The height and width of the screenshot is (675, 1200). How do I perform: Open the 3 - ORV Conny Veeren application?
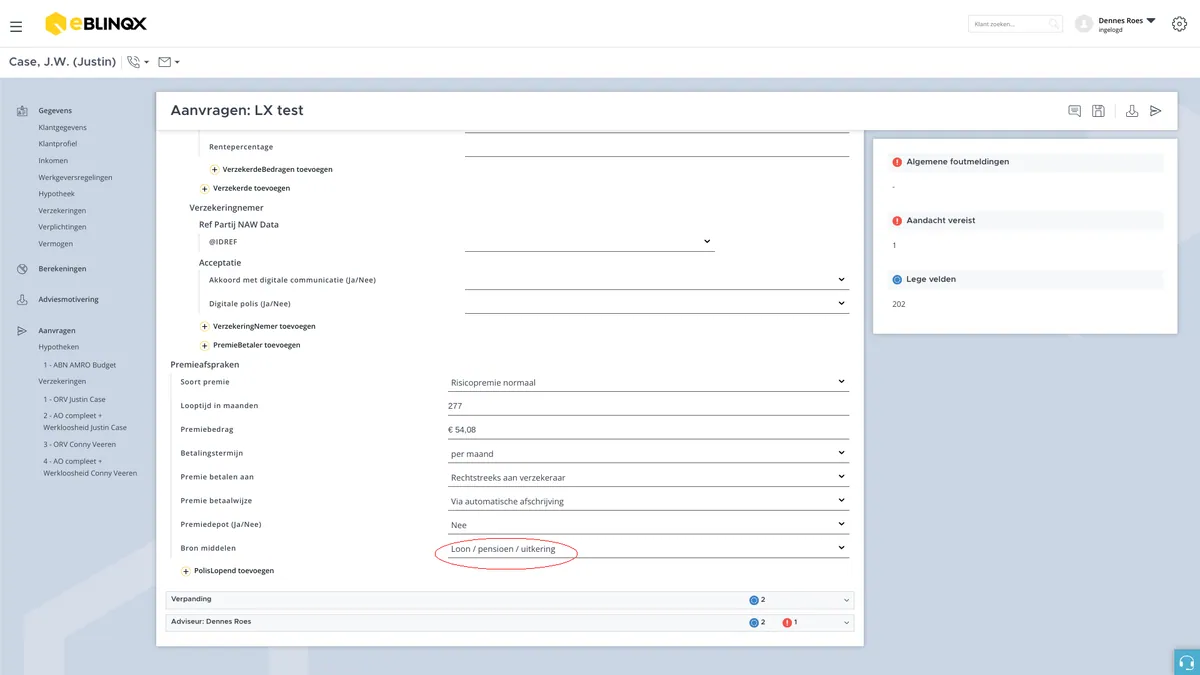coord(79,444)
